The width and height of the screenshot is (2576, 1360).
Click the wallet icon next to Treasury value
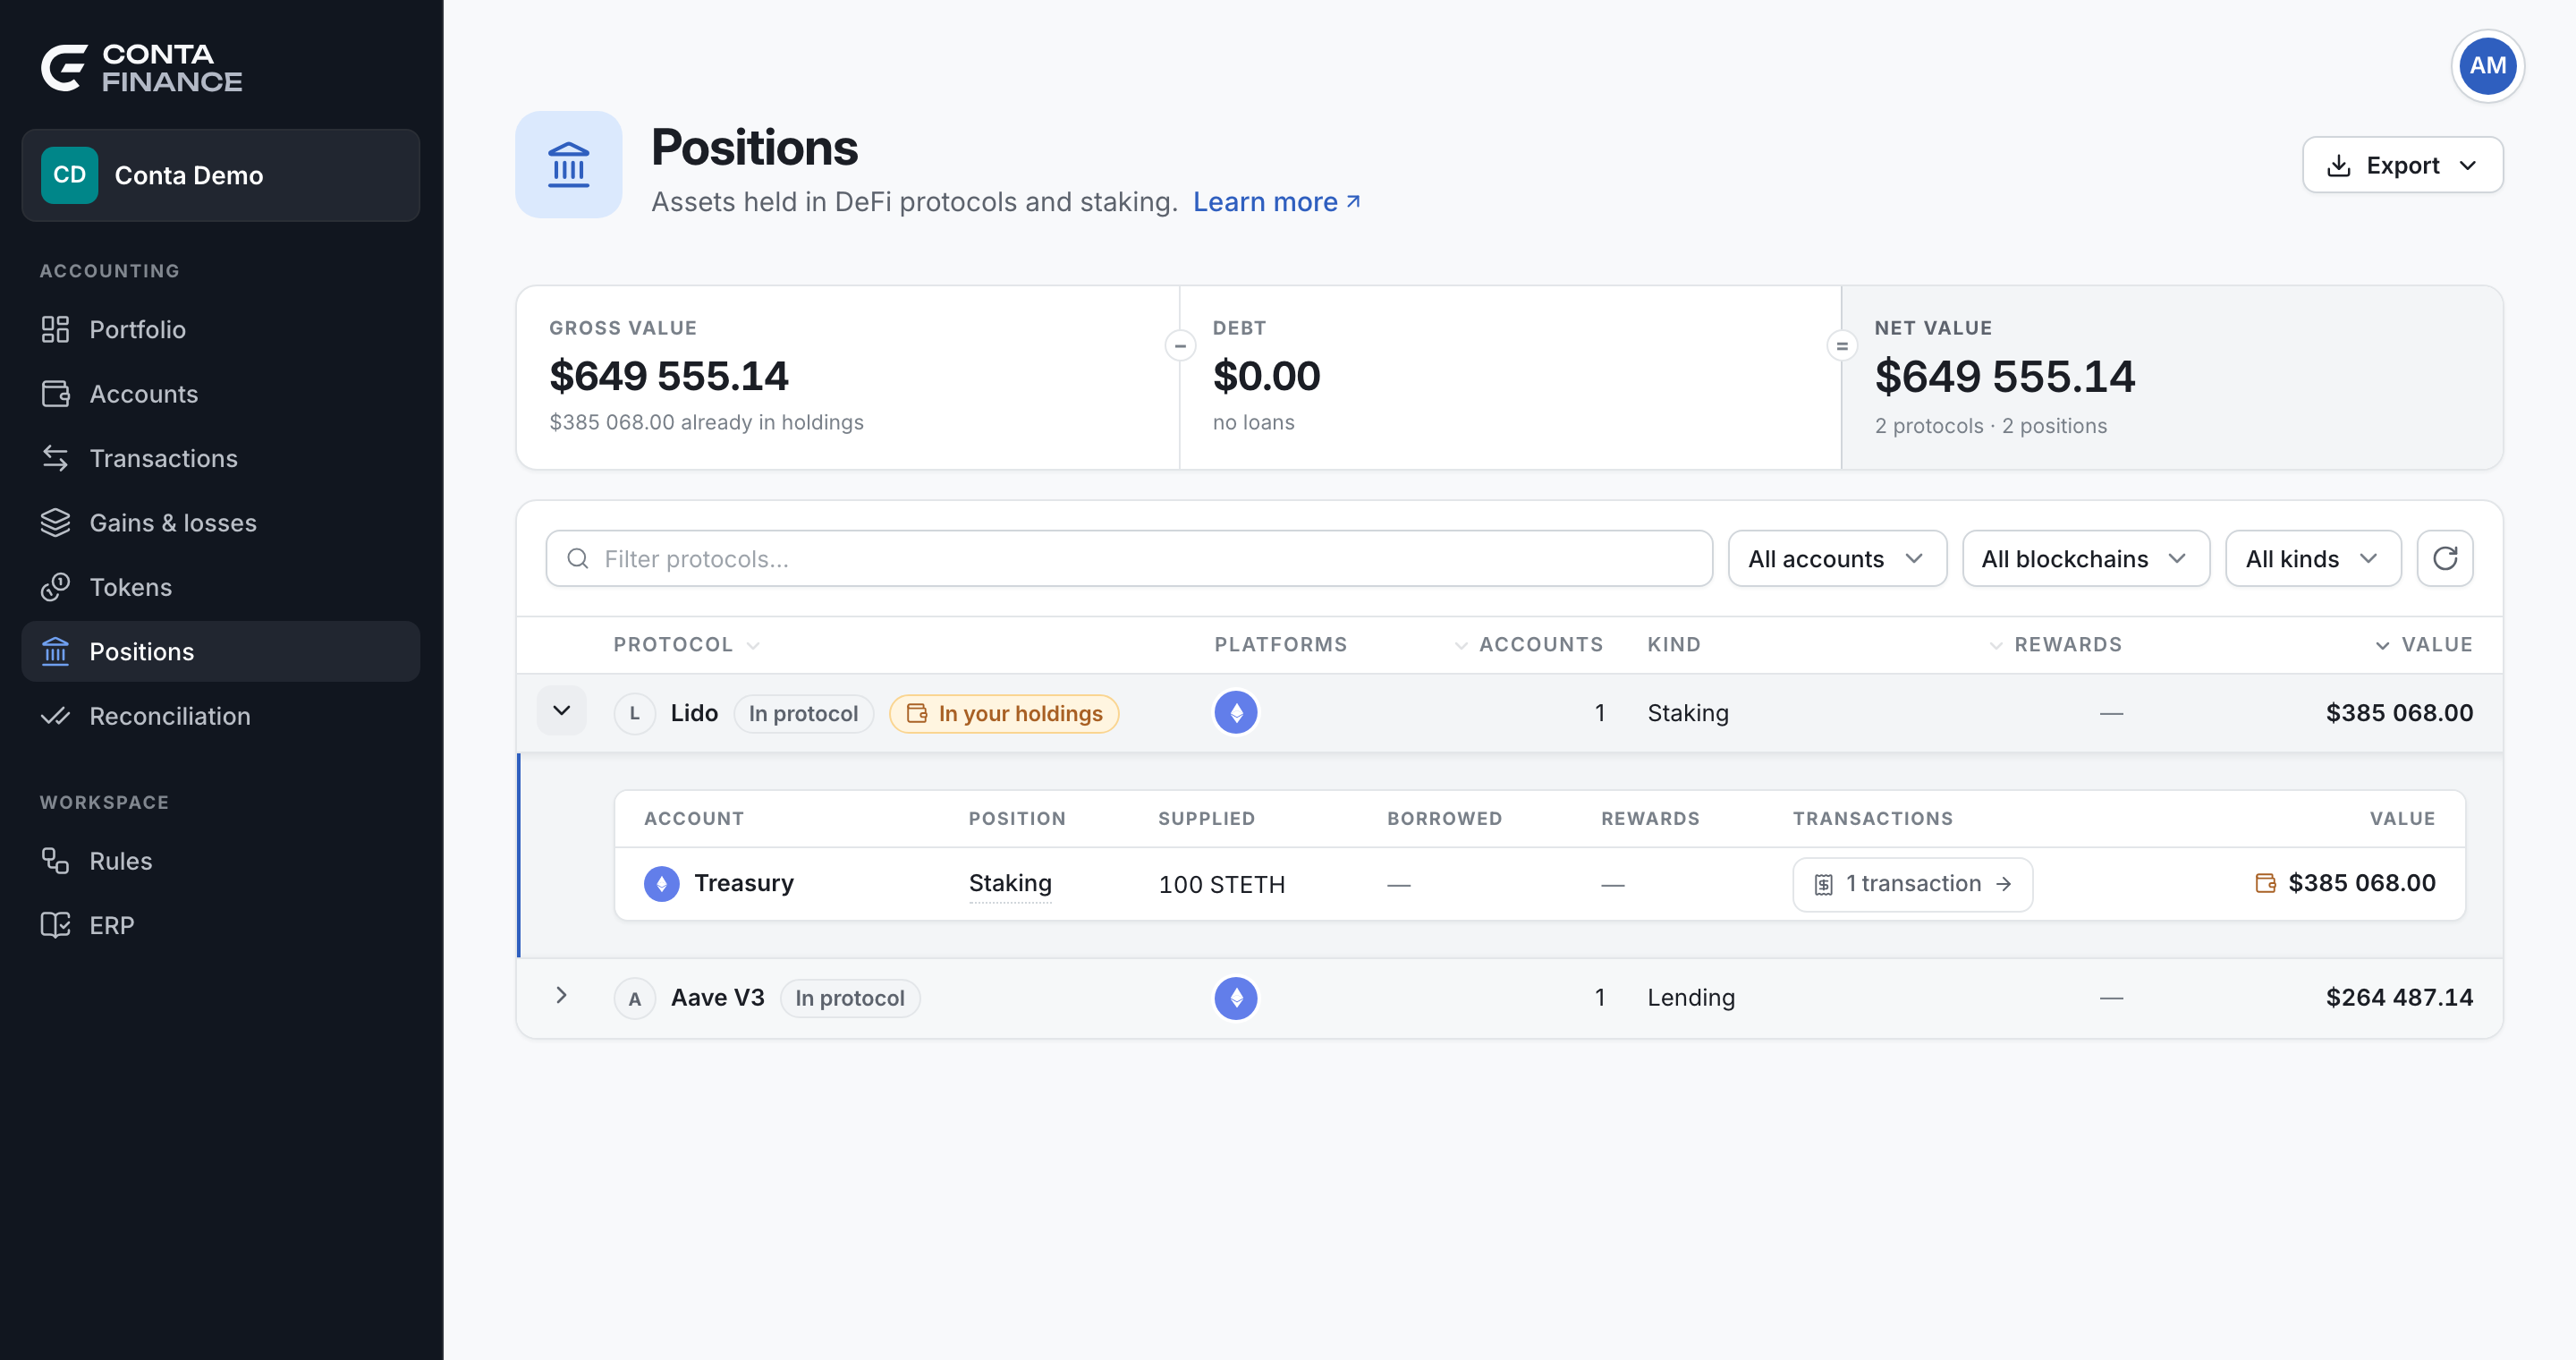pyautogui.click(x=2265, y=883)
